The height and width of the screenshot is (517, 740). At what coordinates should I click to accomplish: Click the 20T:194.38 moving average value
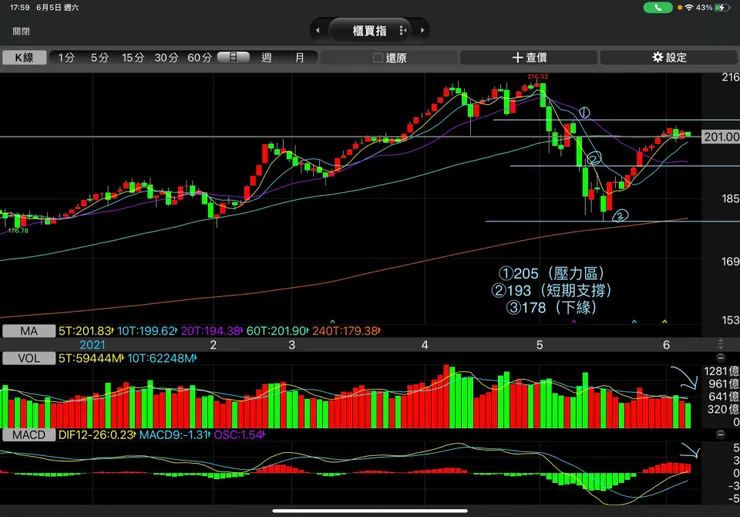(211, 331)
